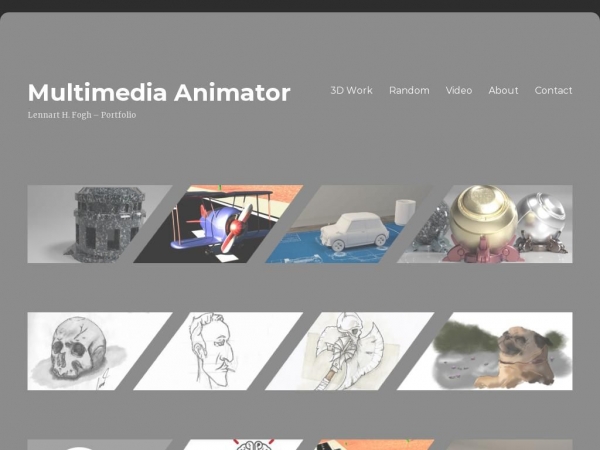
Task: Open the blue biplane render thumbnail
Action: 218,224
